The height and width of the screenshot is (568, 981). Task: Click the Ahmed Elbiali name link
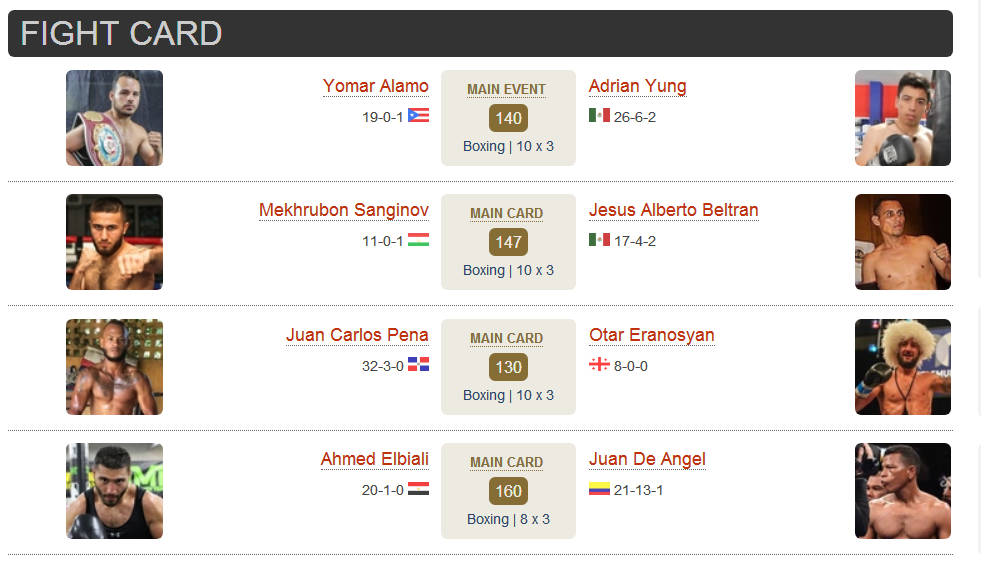tap(375, 459)
